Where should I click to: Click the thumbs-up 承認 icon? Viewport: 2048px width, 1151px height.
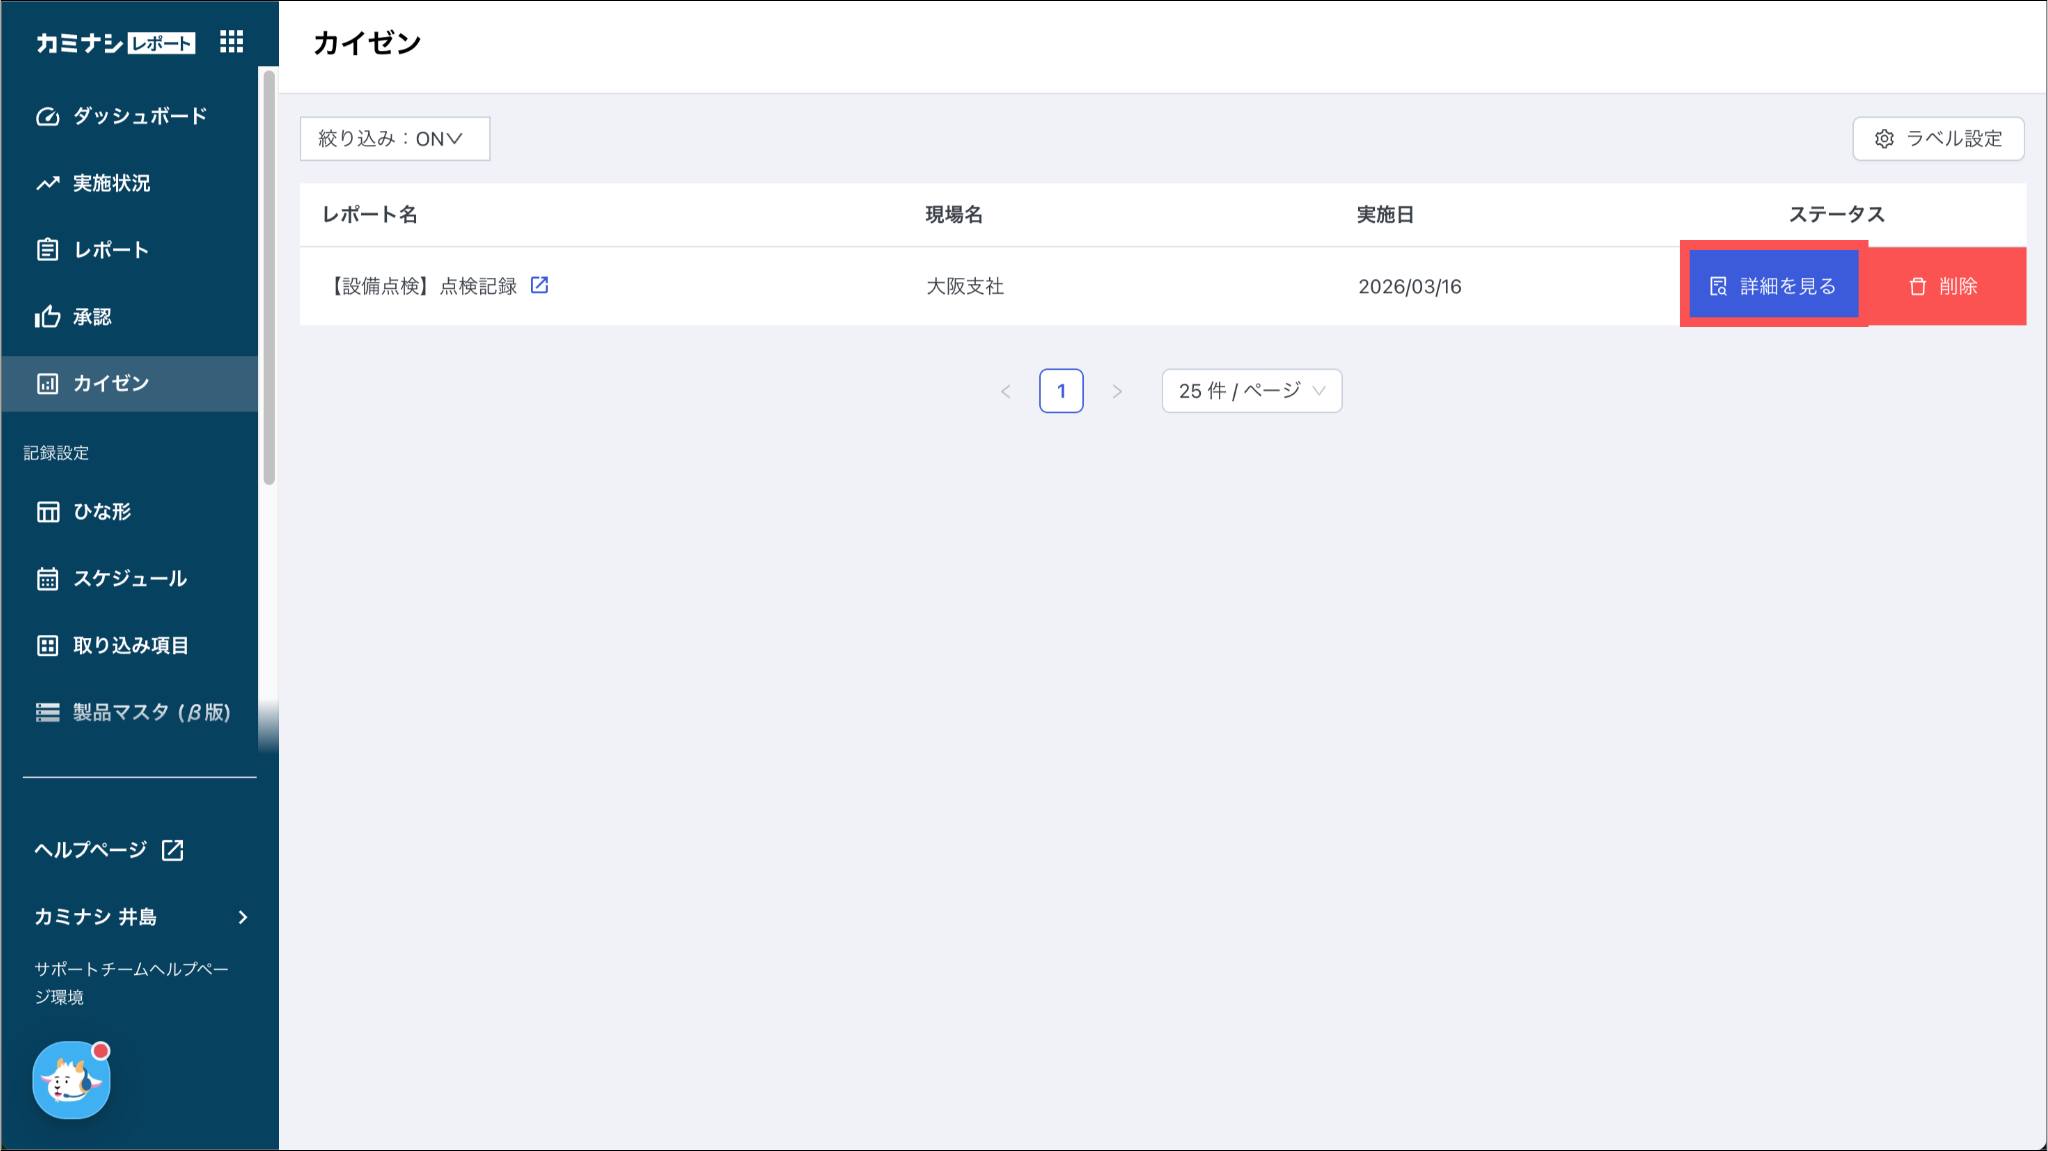click(x=47, y=317)
